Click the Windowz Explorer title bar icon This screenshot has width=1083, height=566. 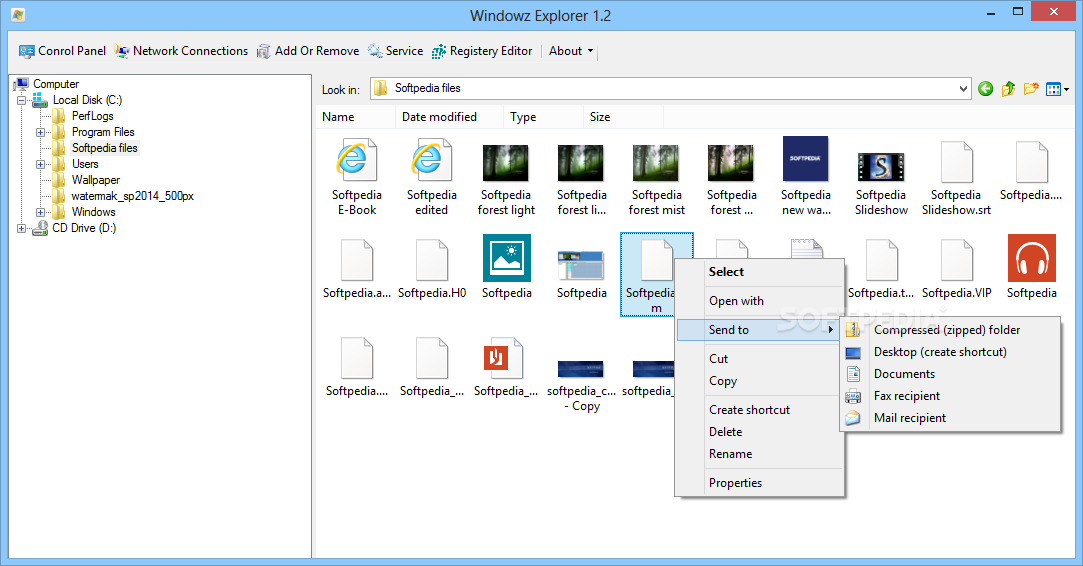[19, 15]
